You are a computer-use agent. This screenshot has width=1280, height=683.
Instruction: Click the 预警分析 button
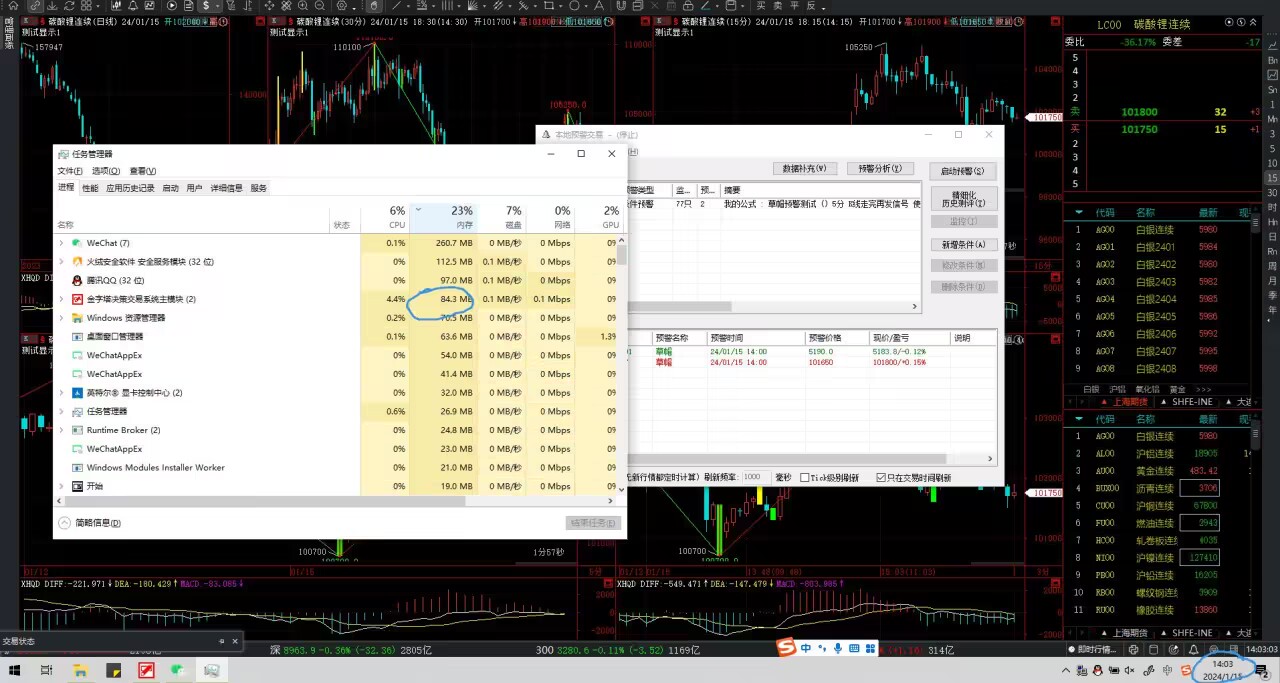click(881, 169)
